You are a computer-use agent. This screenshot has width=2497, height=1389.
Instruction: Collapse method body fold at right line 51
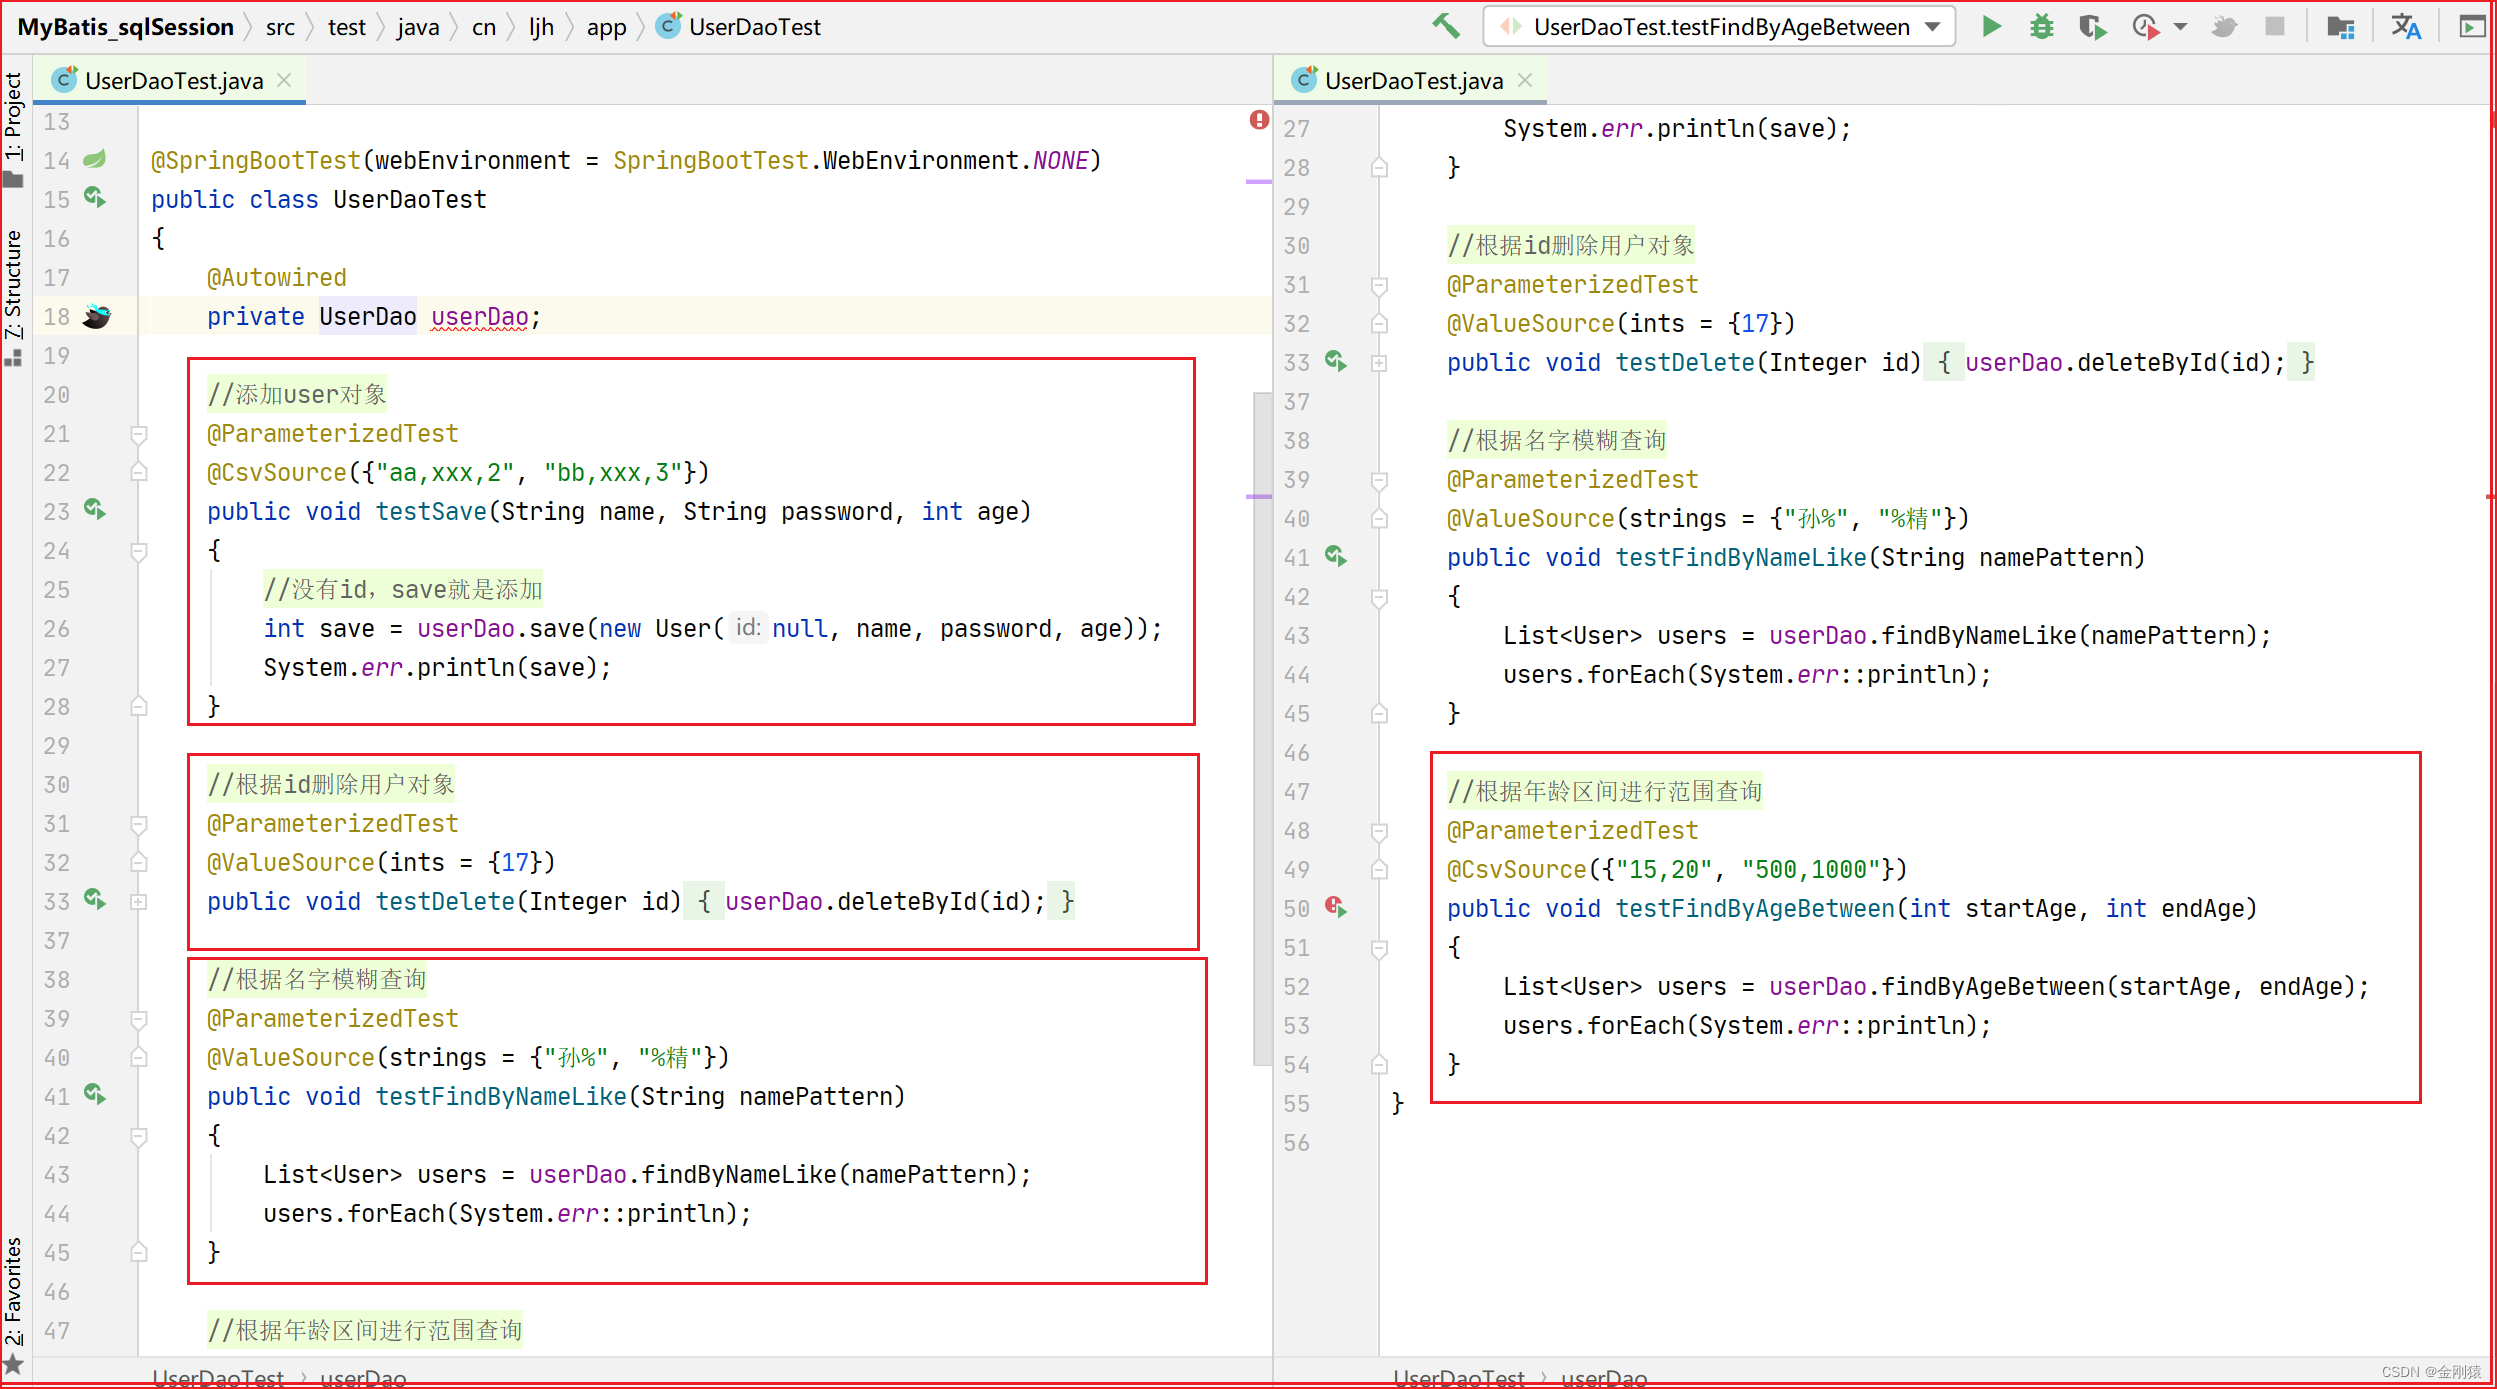pyautogui.click(x=1379, y=948)
